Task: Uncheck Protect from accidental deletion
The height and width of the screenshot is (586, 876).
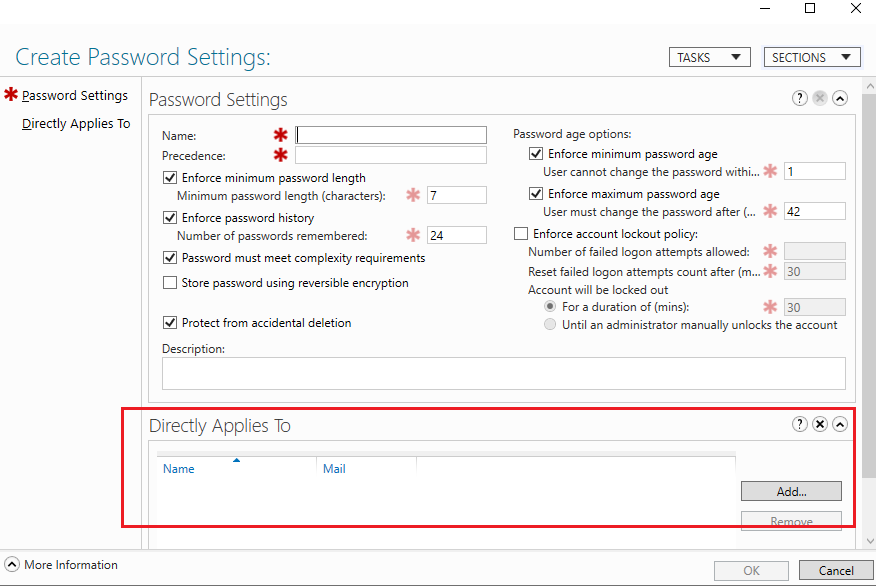Action: (x=170, y=322)
